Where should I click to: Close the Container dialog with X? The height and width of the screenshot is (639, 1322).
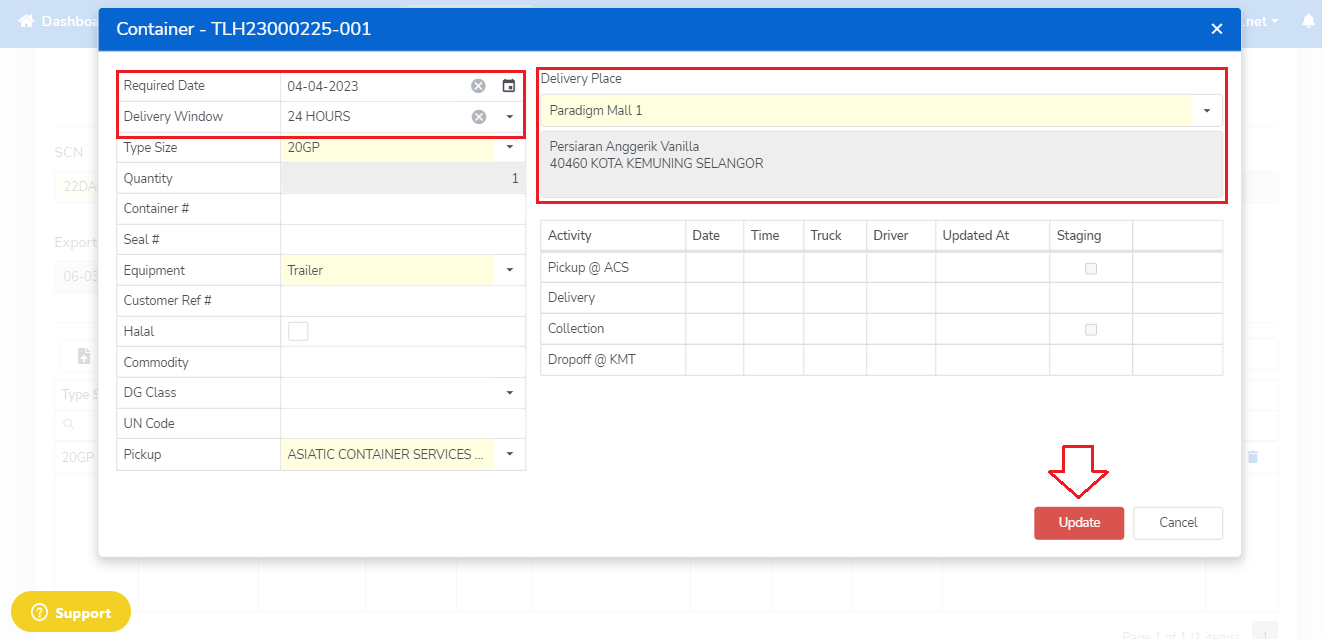point(1217,29)
